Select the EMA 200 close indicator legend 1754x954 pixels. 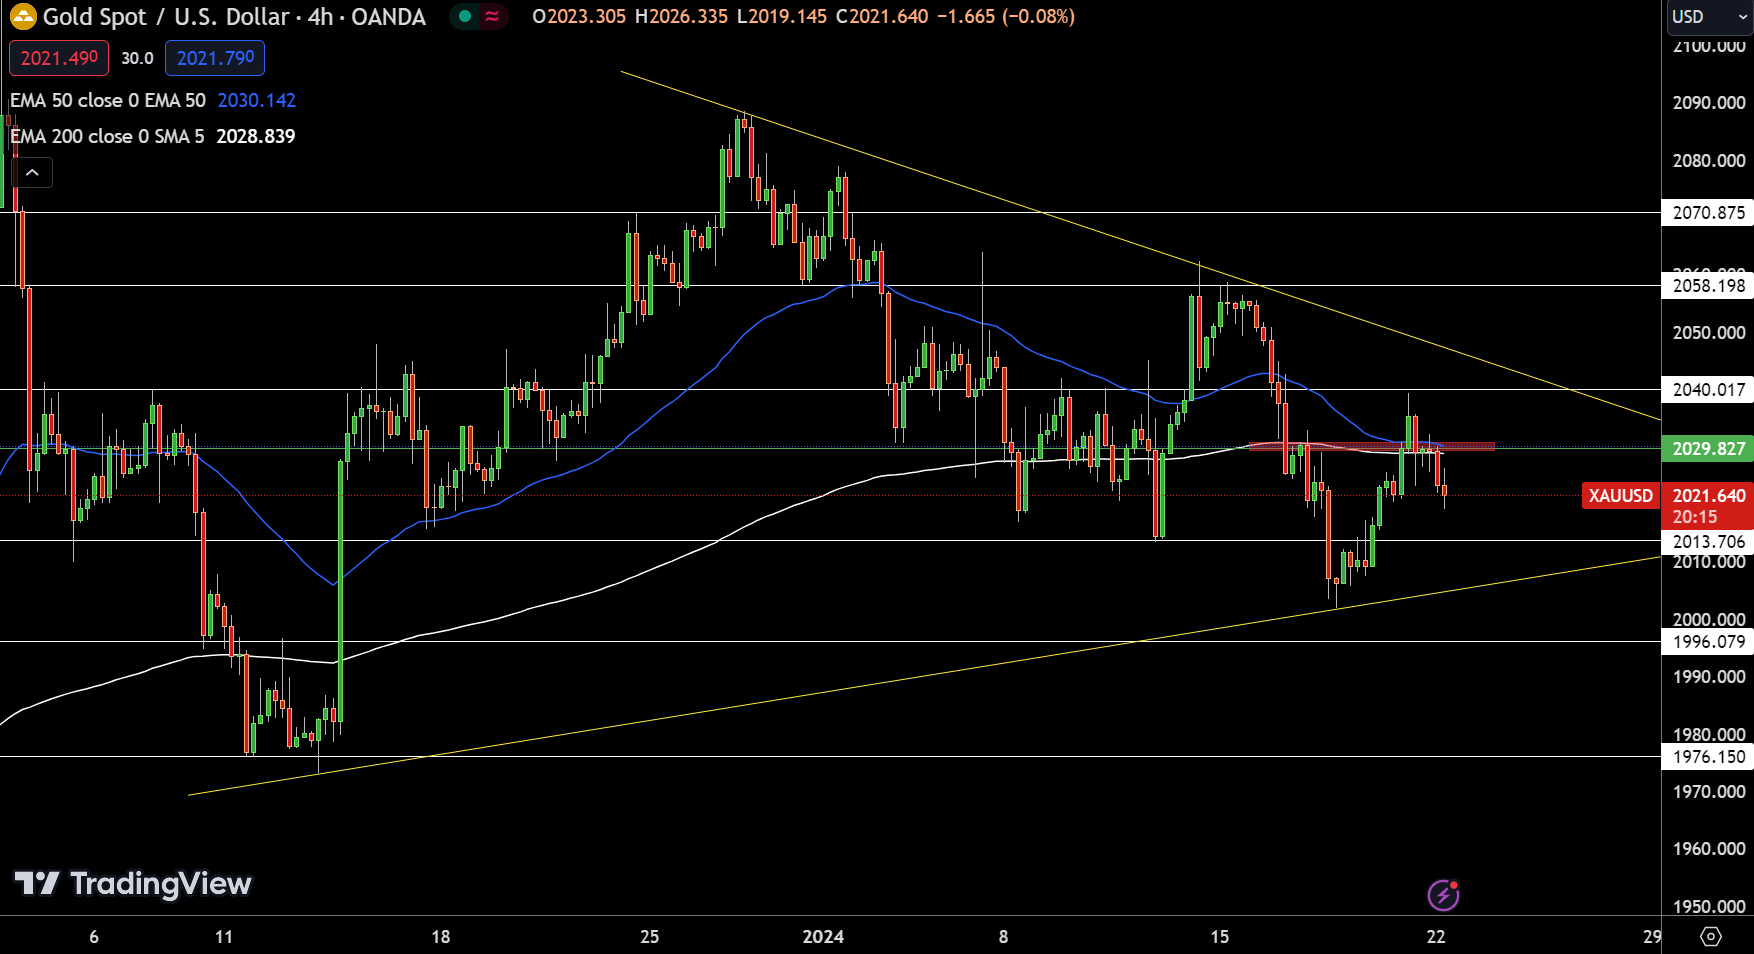pos(107,136)
